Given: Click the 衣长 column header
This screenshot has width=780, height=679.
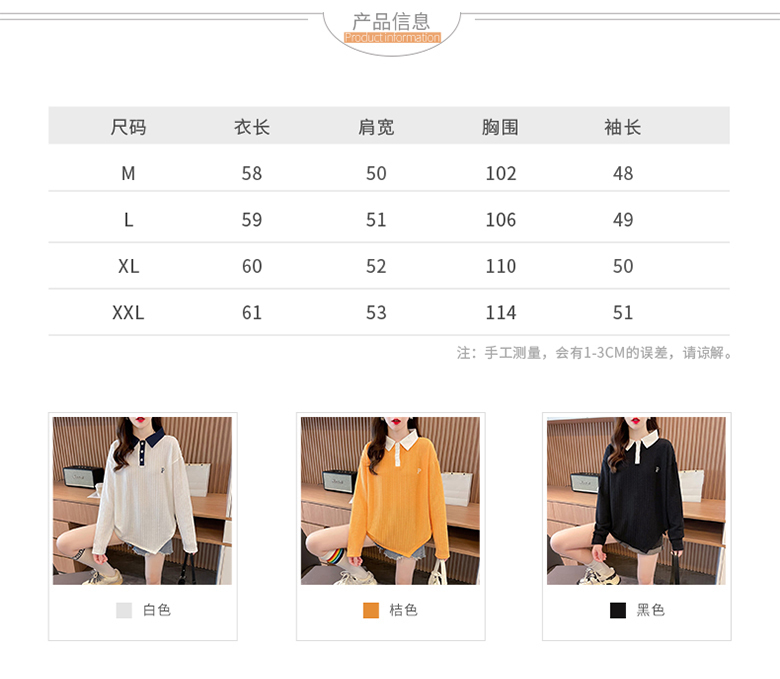Looking at the screenshot, I should tap(252, 127).
